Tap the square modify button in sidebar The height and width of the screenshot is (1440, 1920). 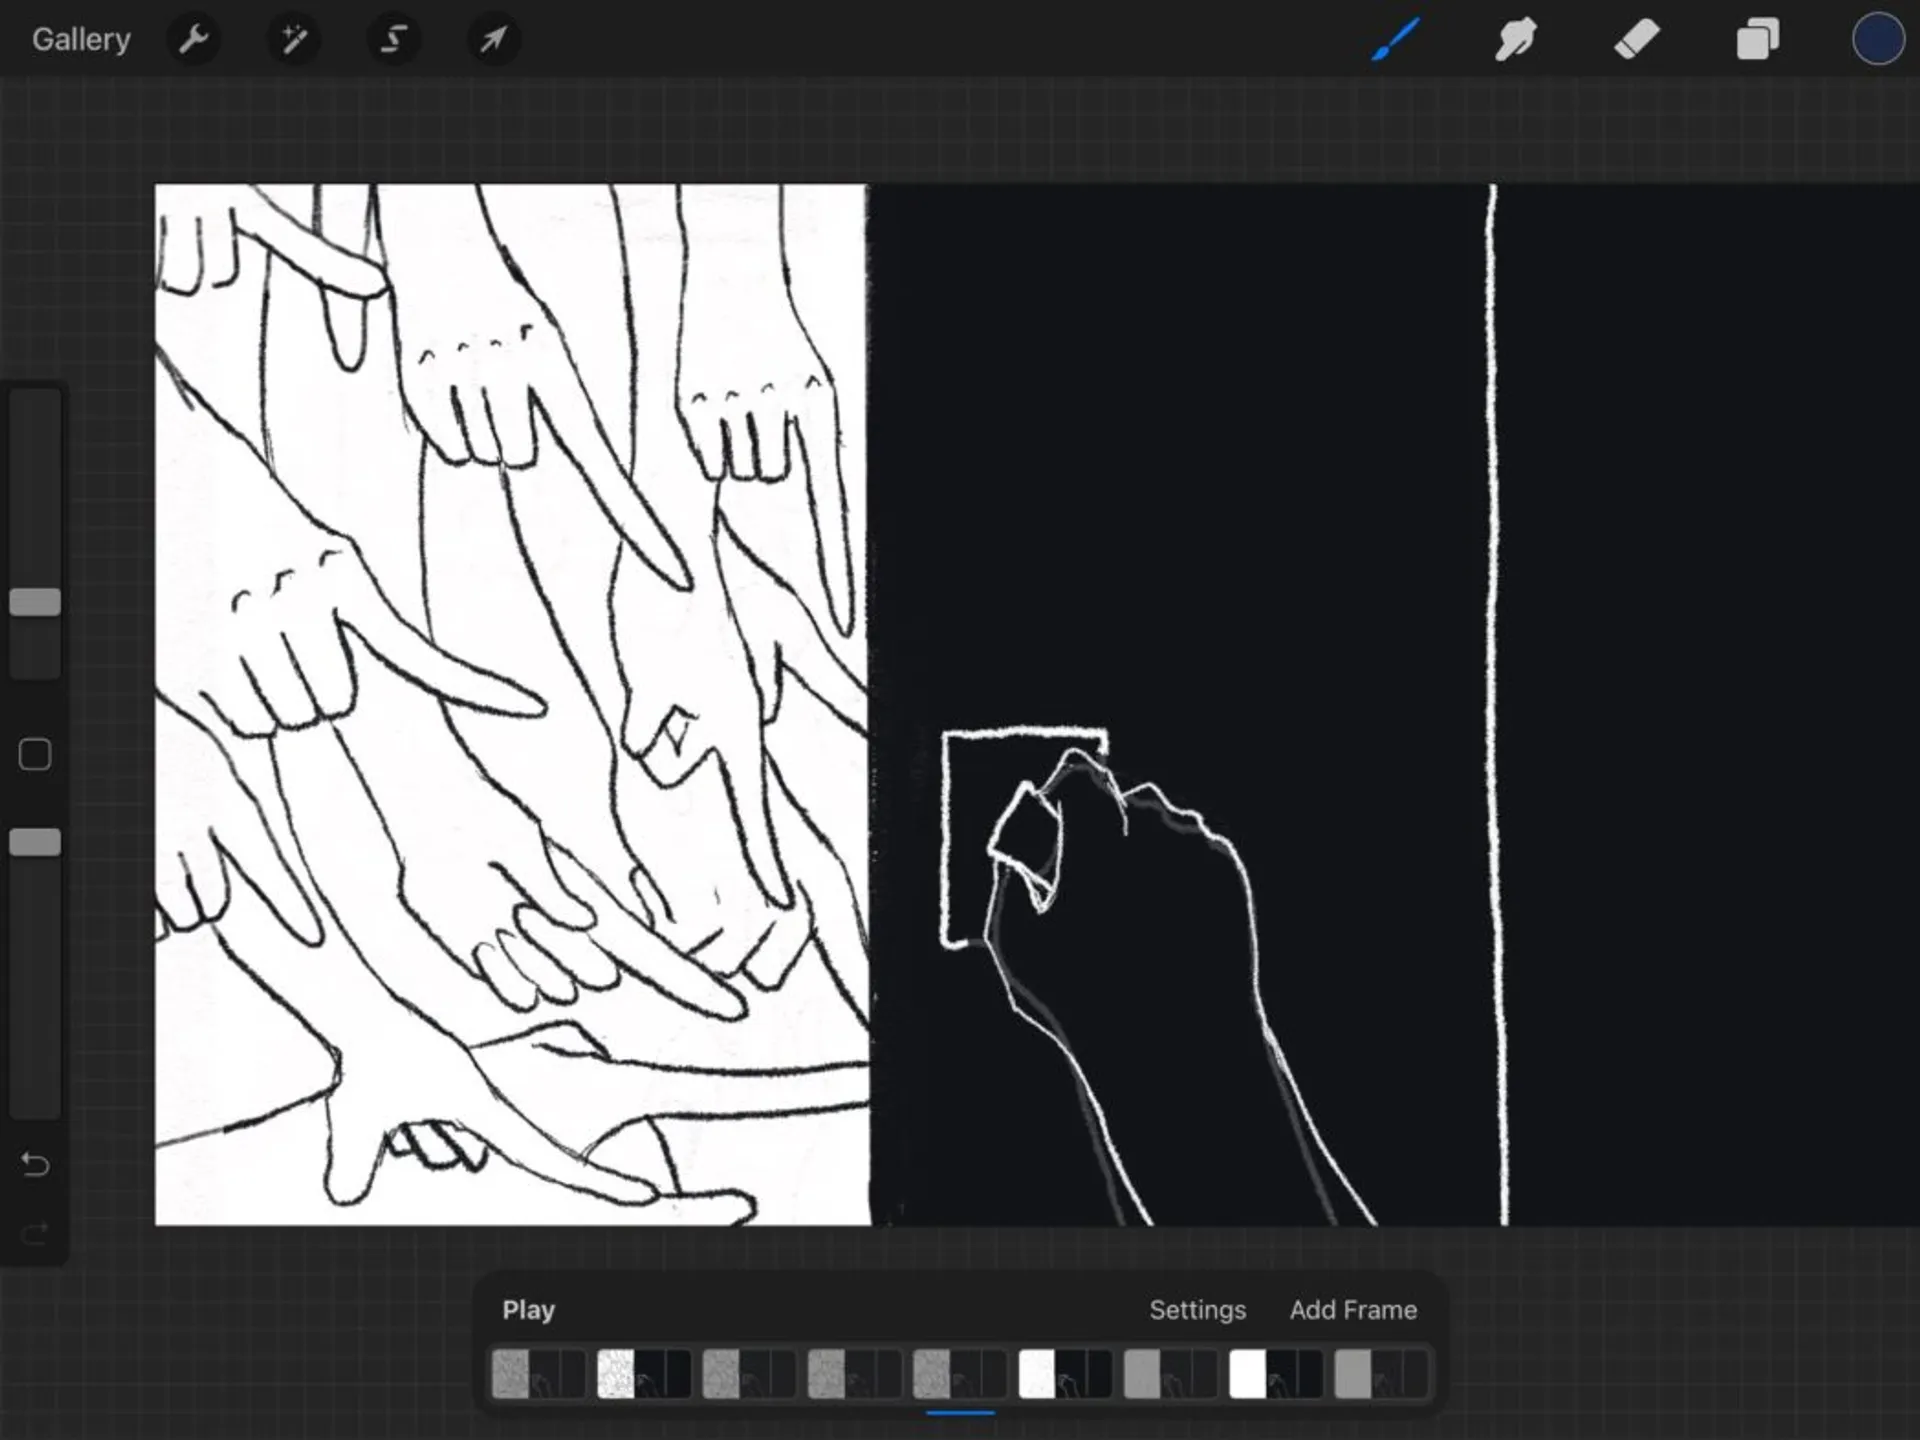pyautogui.click(x=35, y=754)
